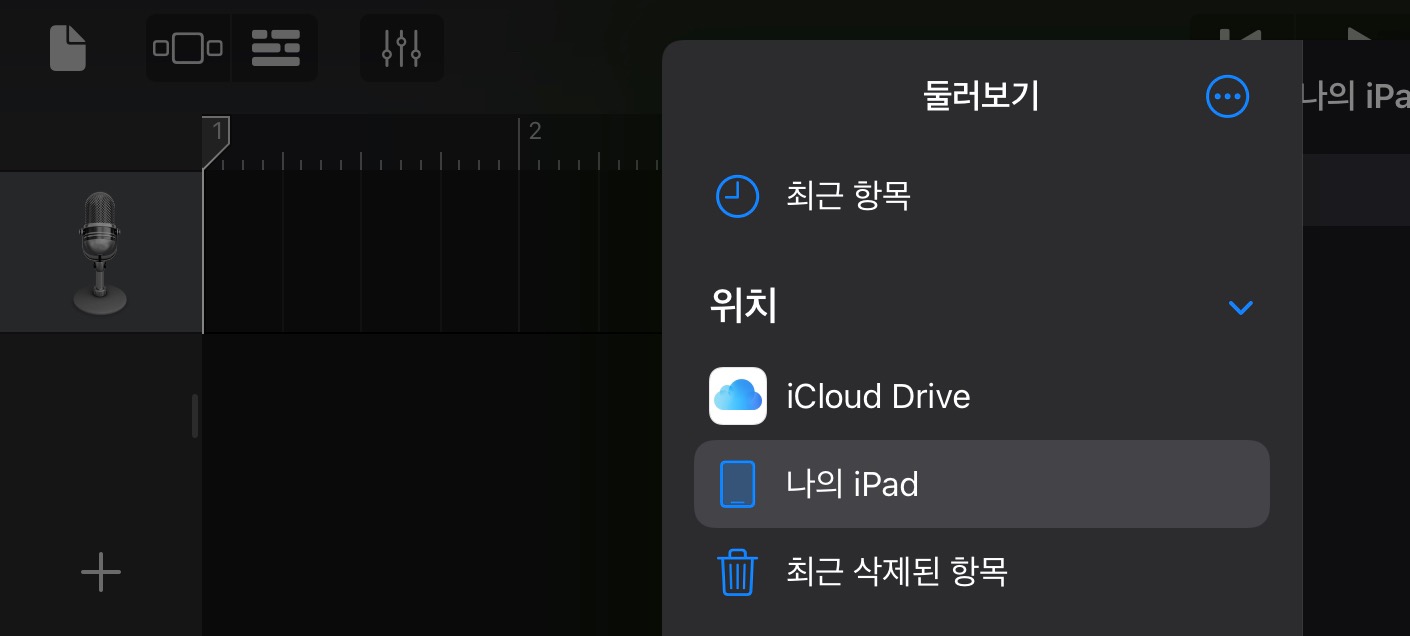The height and width of the screenshot is (636, 1410).
Task: Click the bar 1 playhead marker on ruler
Action: coord(216,142)
